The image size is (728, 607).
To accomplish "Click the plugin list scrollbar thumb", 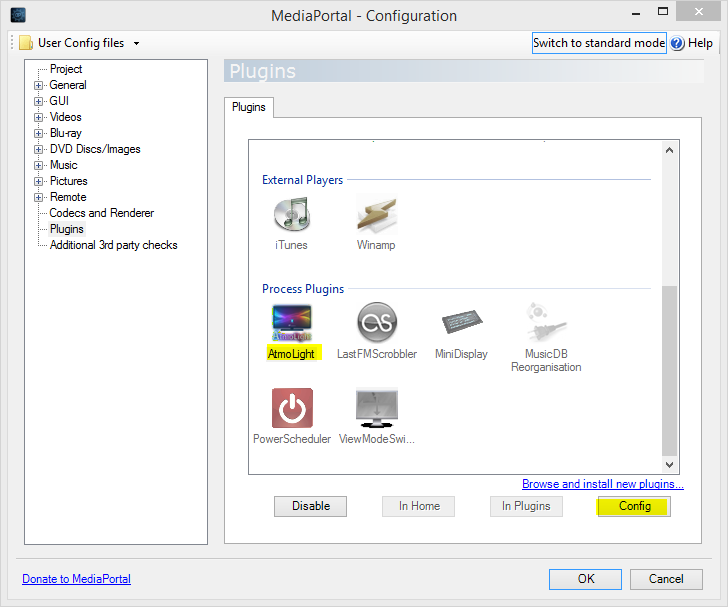I will coord(670,371).
